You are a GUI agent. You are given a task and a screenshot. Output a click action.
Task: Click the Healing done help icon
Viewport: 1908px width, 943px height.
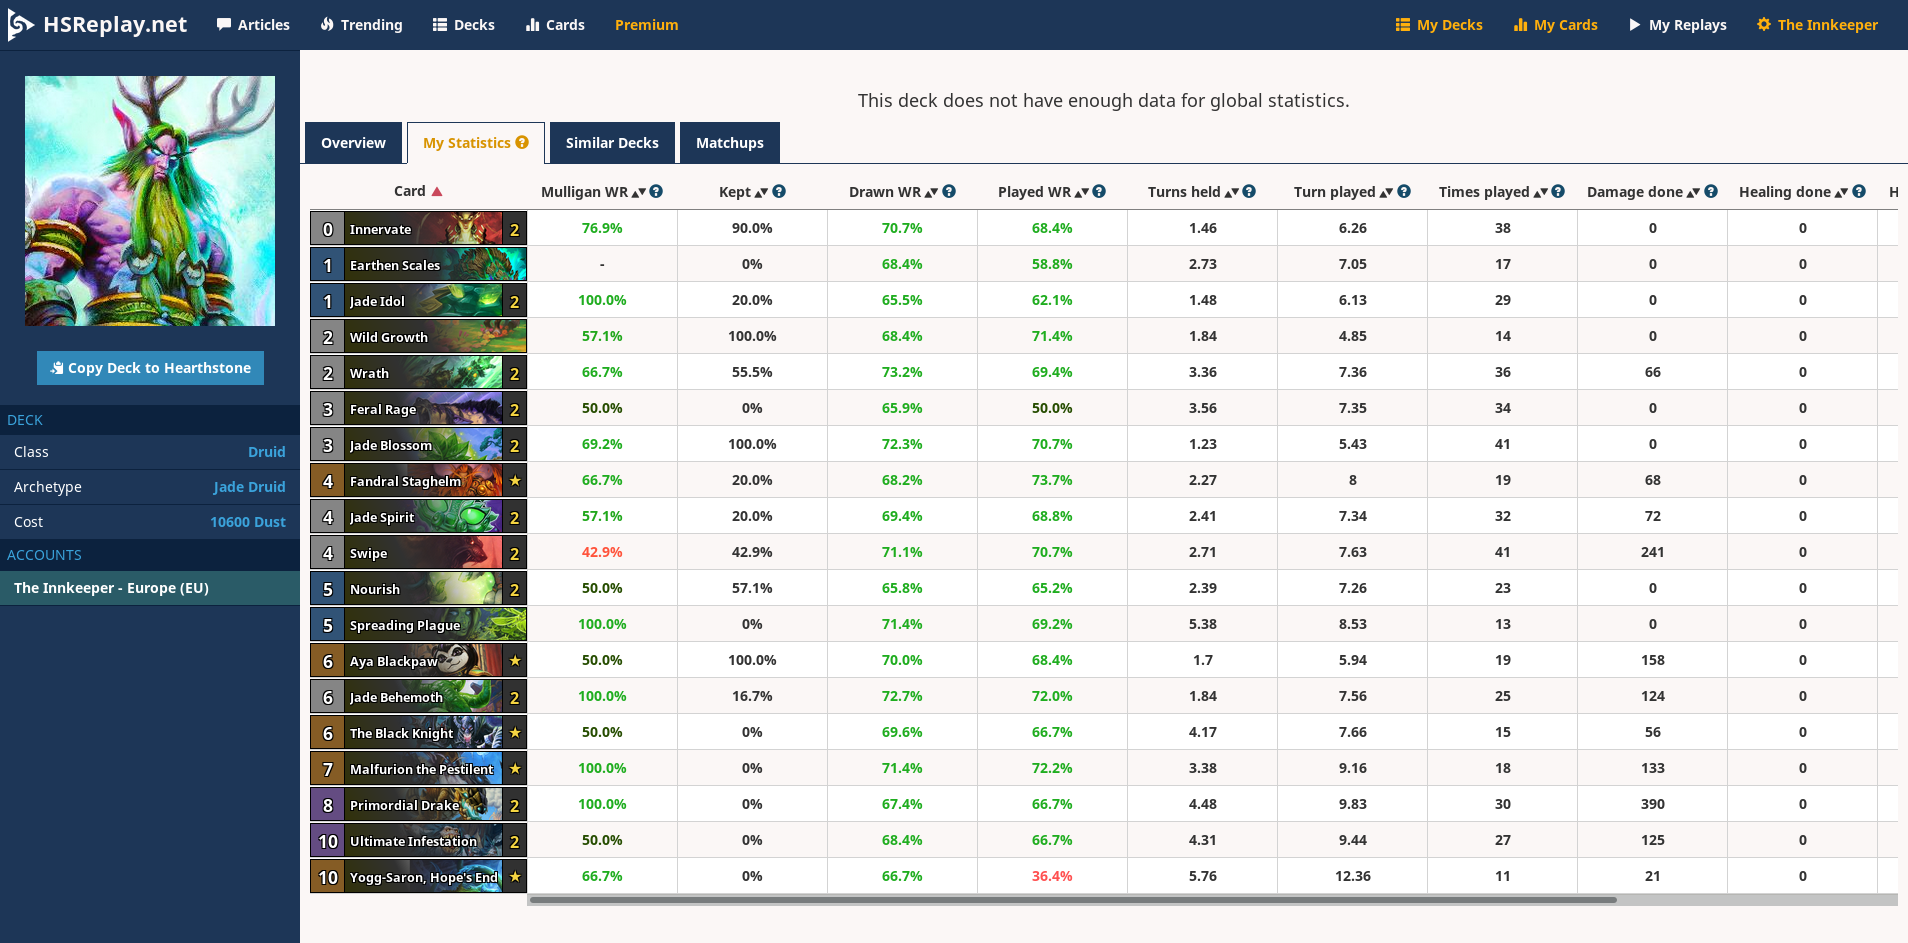point(1859,191)
